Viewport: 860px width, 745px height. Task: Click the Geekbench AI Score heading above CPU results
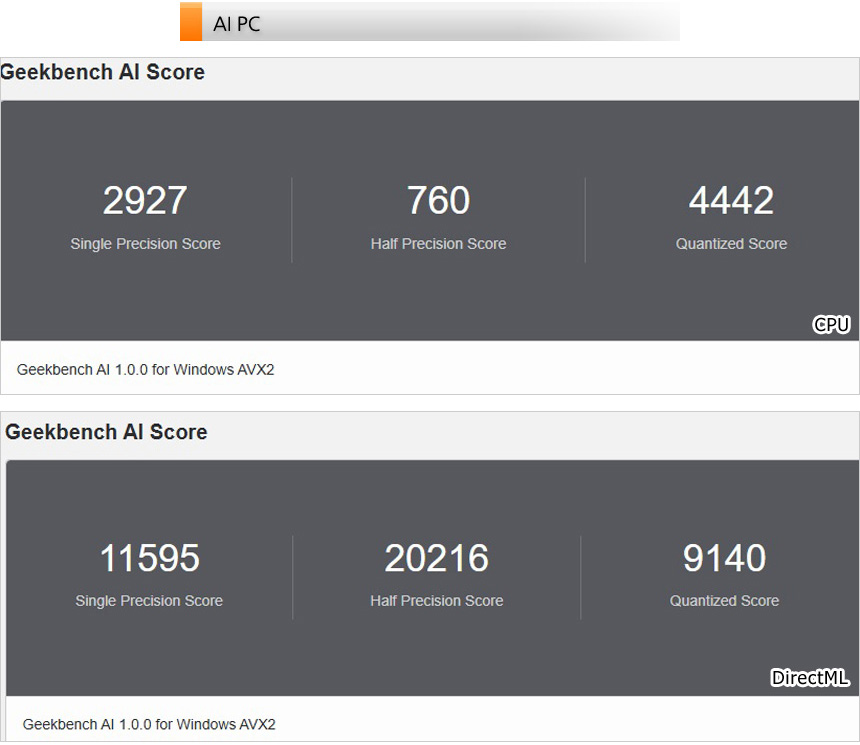(103, 72)
